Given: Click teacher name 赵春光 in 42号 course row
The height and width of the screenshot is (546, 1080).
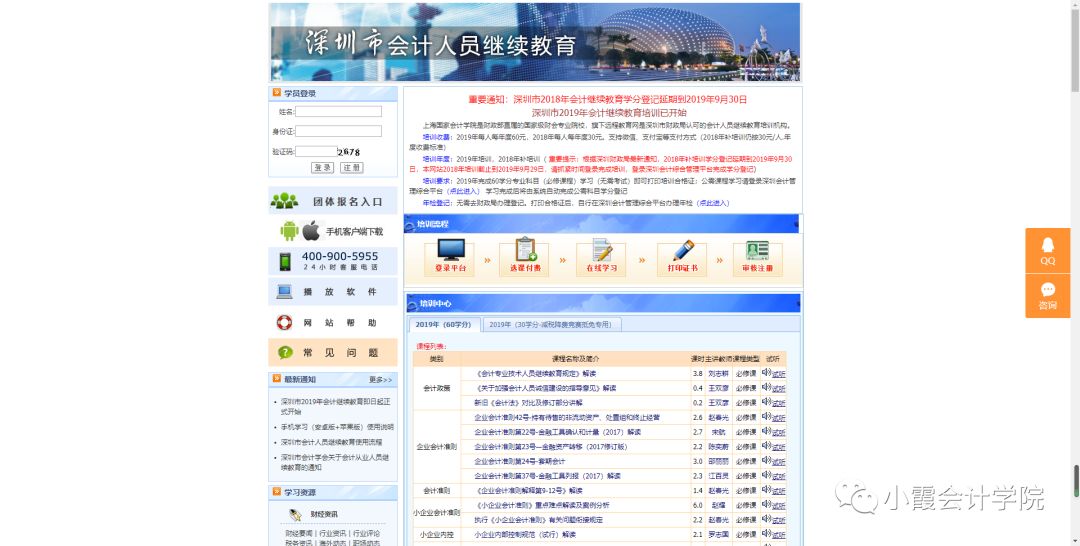Looking at the screenshot, I should [718, 417].
